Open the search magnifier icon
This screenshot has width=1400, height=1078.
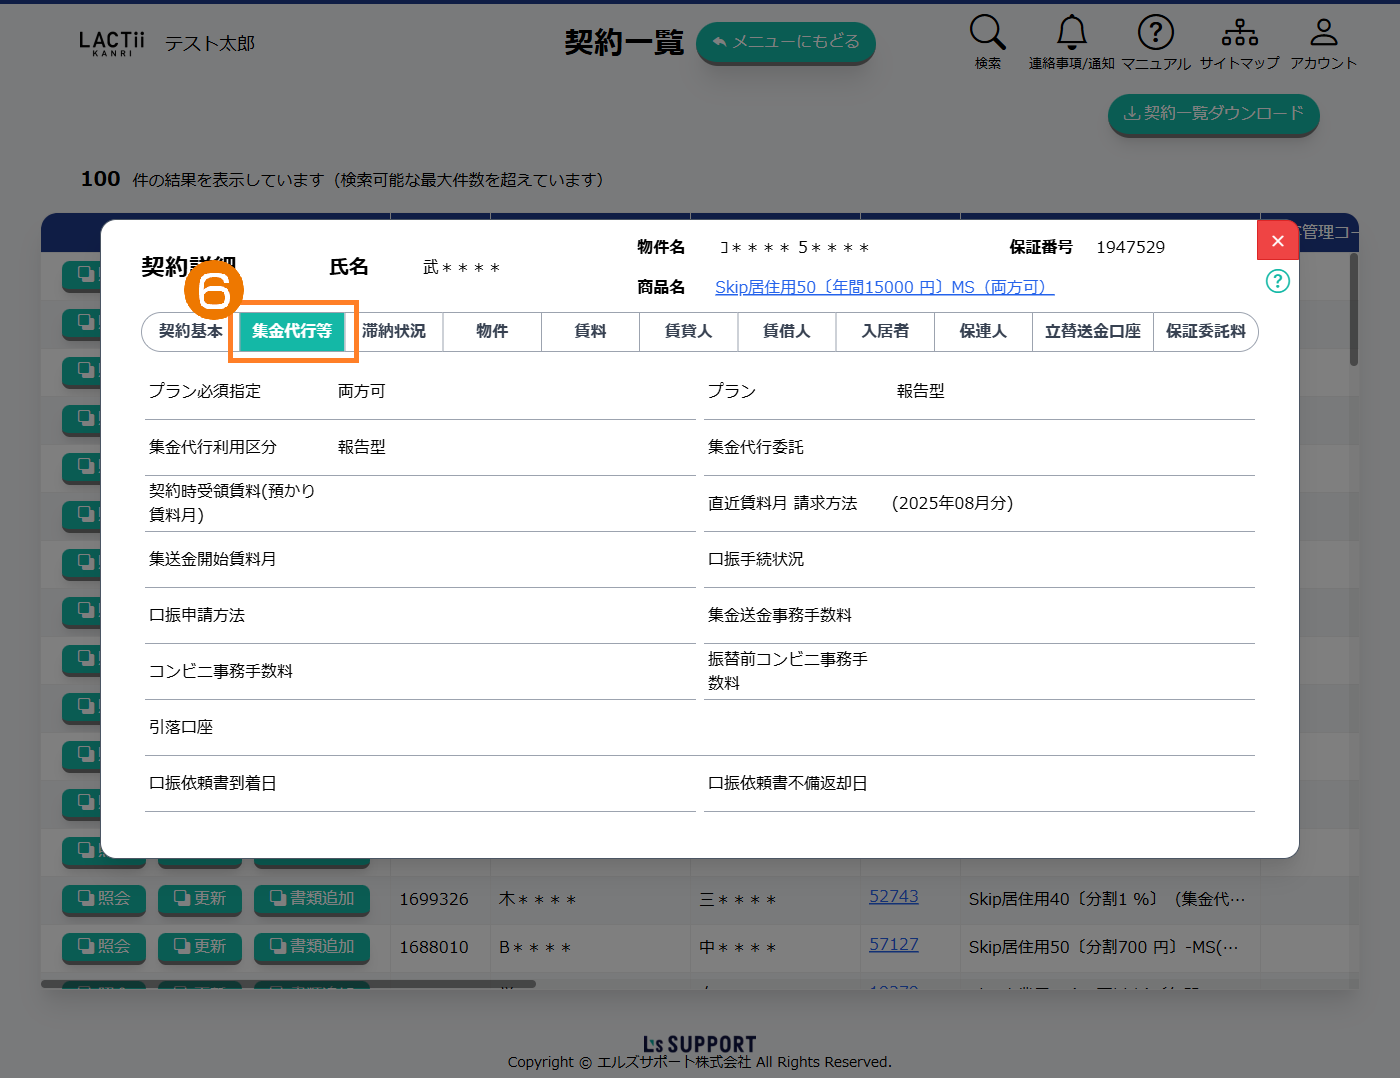[x=987, y=33]
